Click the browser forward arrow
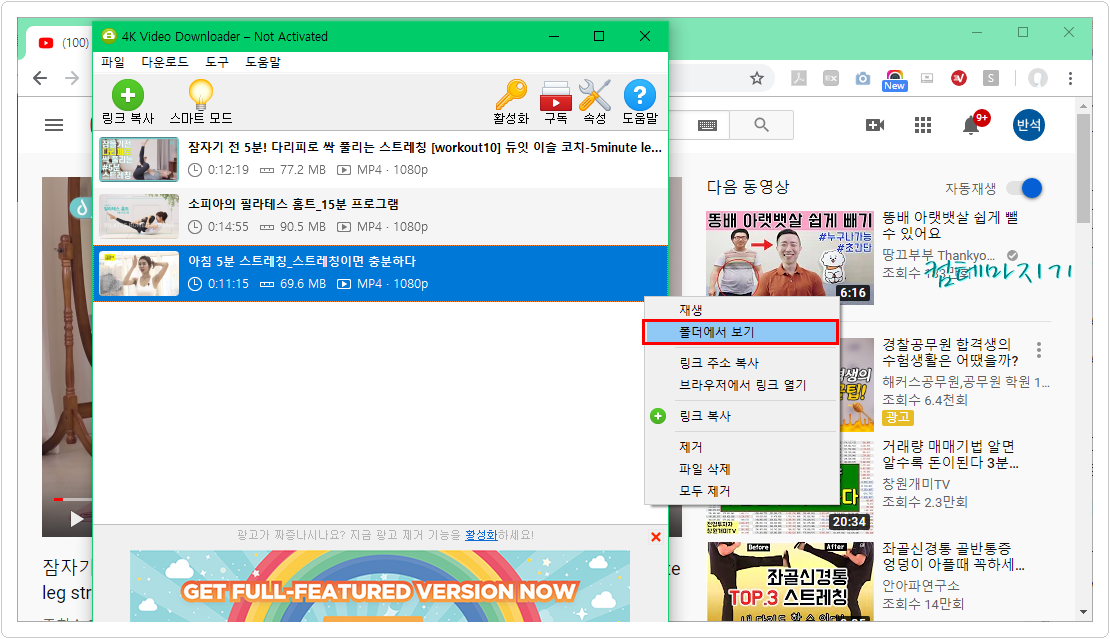The height and width of the screenshot is (639, 1110). coord(72,78)
